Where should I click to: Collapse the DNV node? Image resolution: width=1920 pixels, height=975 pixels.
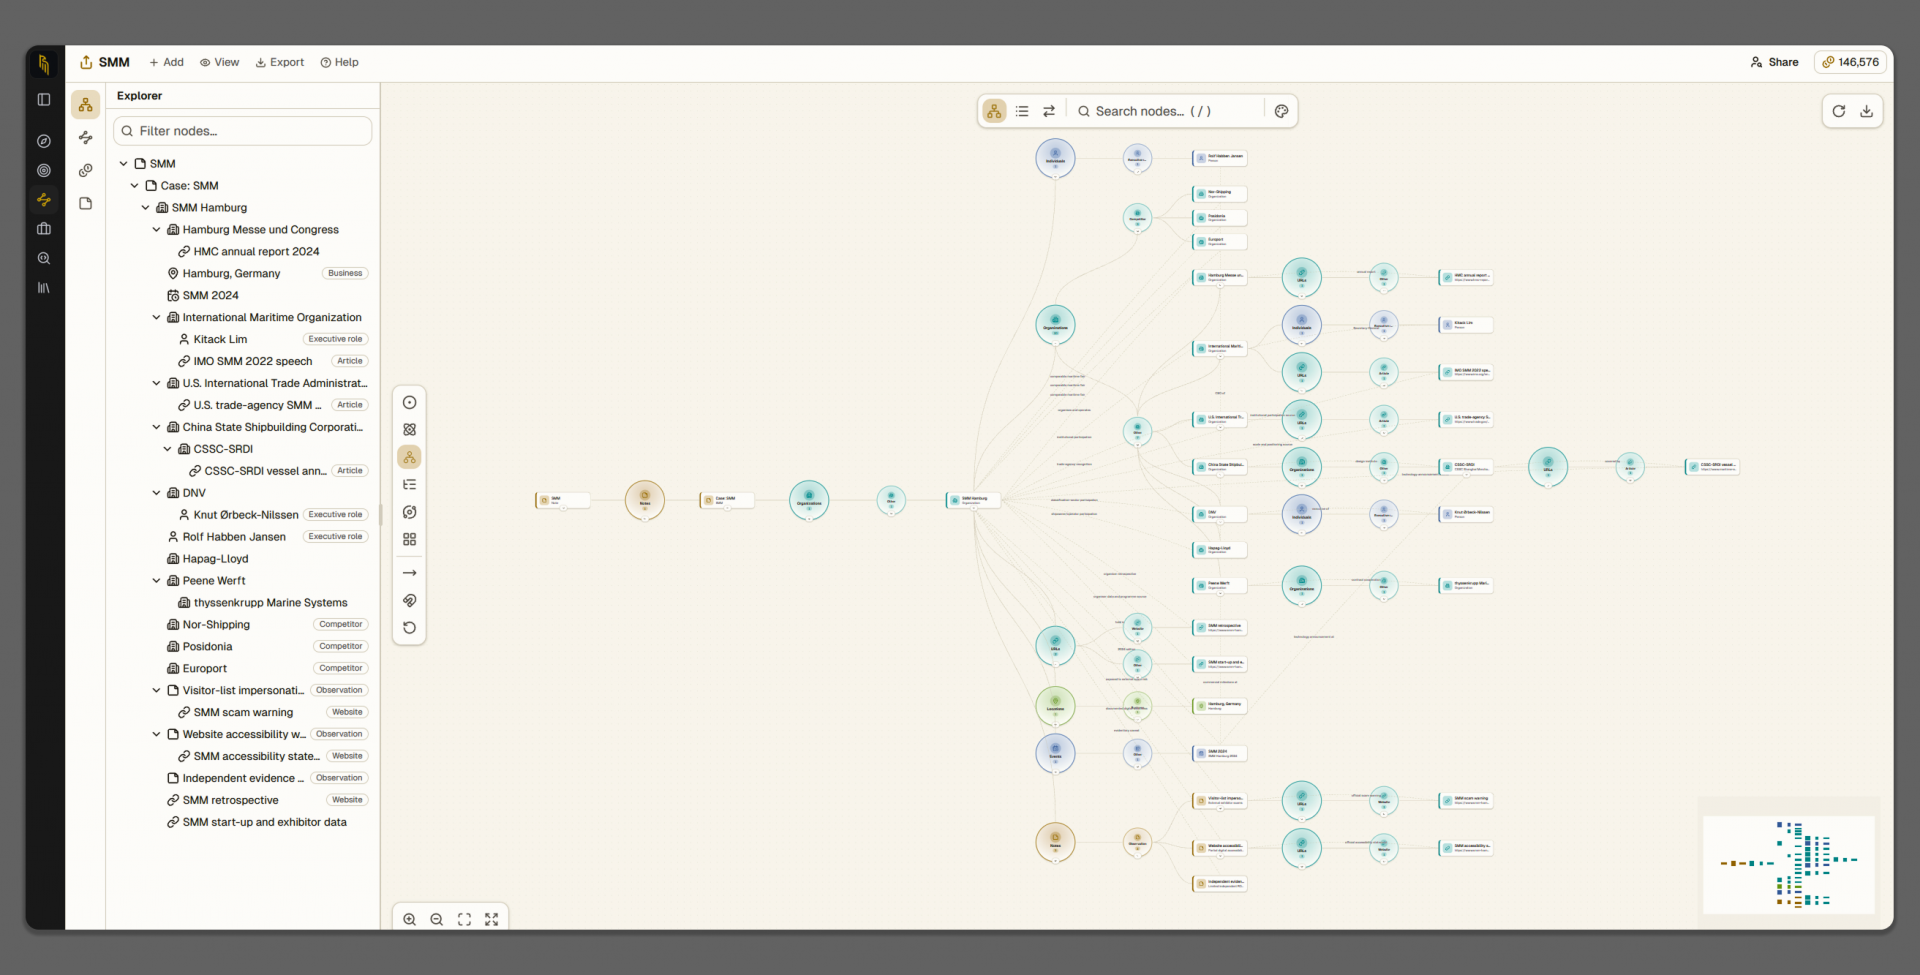coord(157,493)
